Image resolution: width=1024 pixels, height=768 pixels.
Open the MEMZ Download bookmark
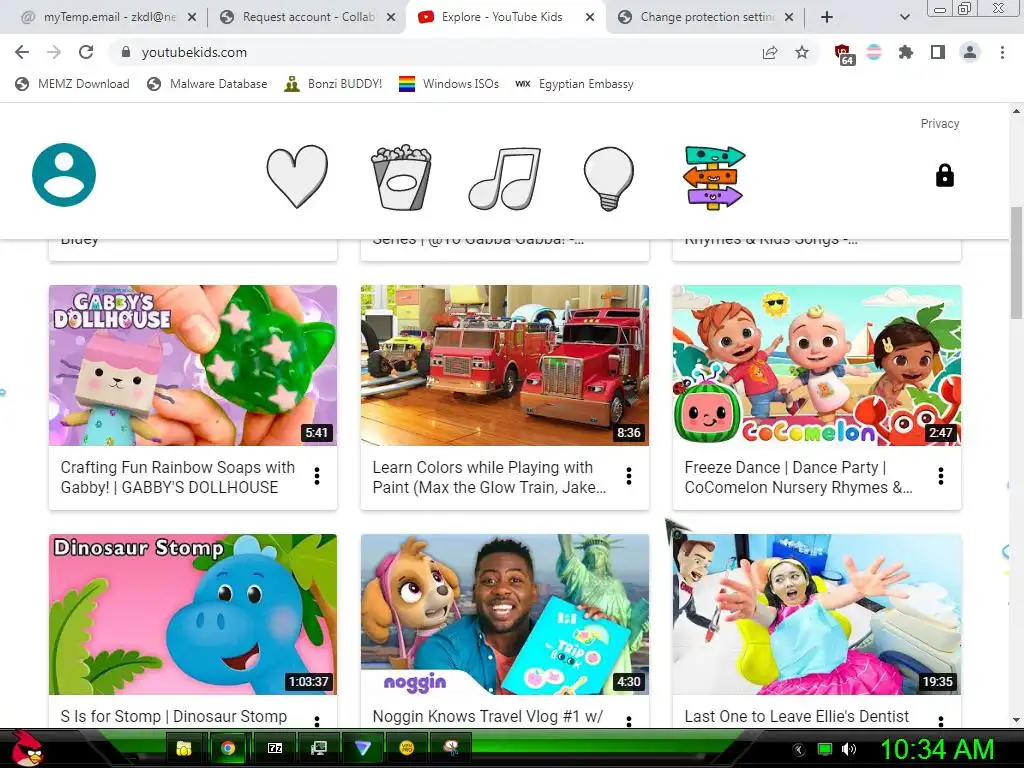click(x=72, y=84)
